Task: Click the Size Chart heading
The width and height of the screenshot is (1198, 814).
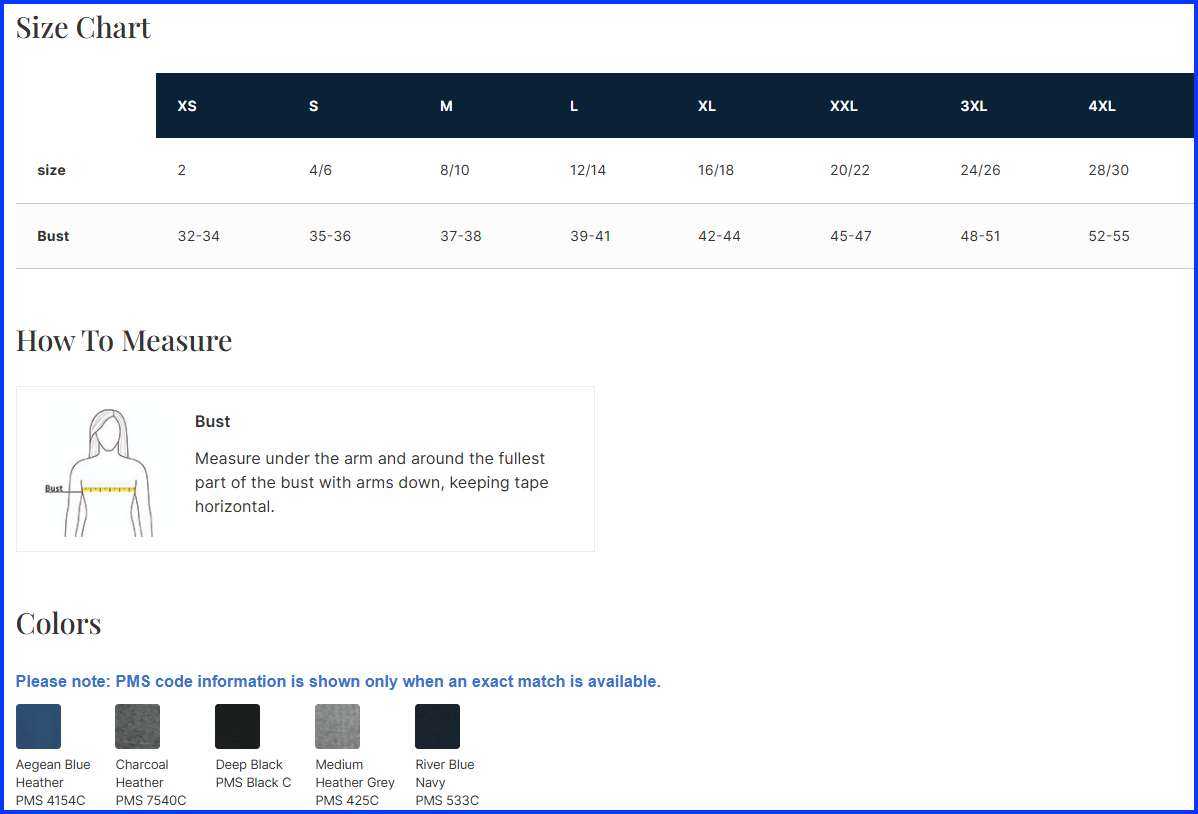Action: 83,28
